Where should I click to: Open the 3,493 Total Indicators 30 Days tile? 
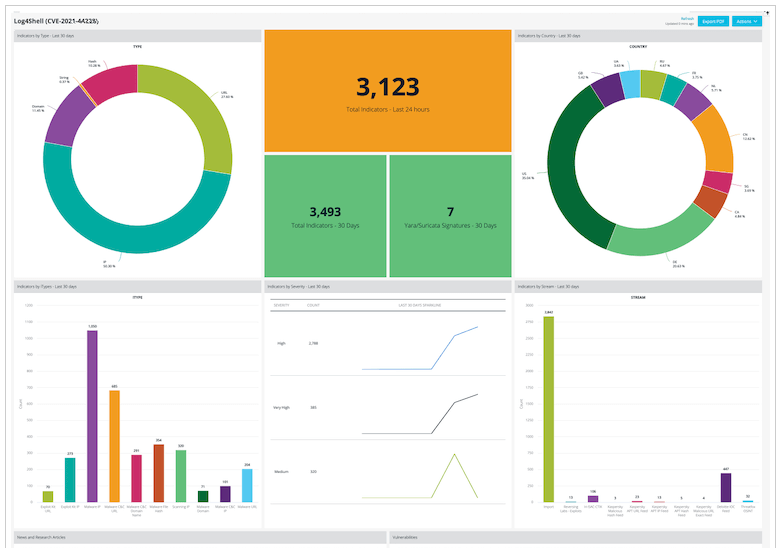[x=325, y=216]
